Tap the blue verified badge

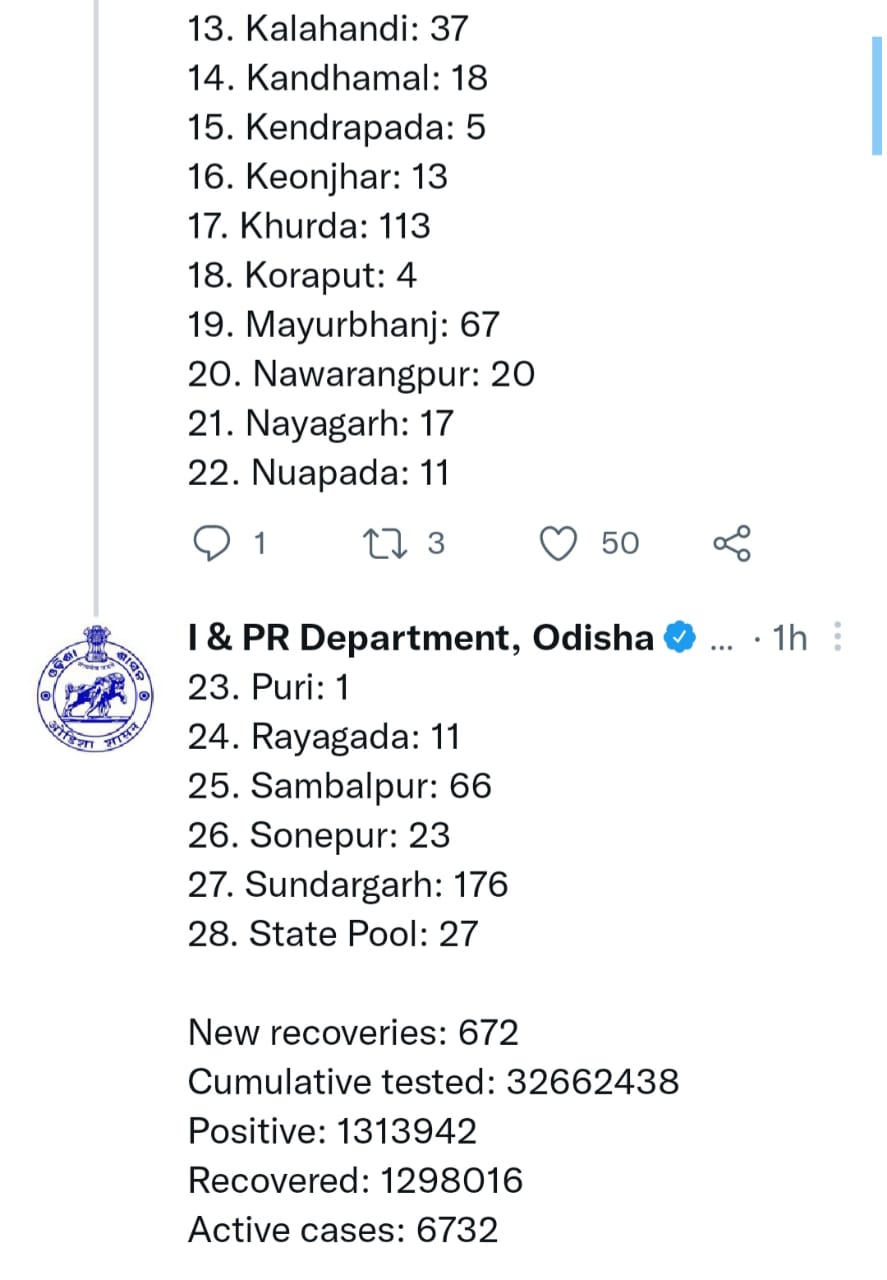[680, 637]
